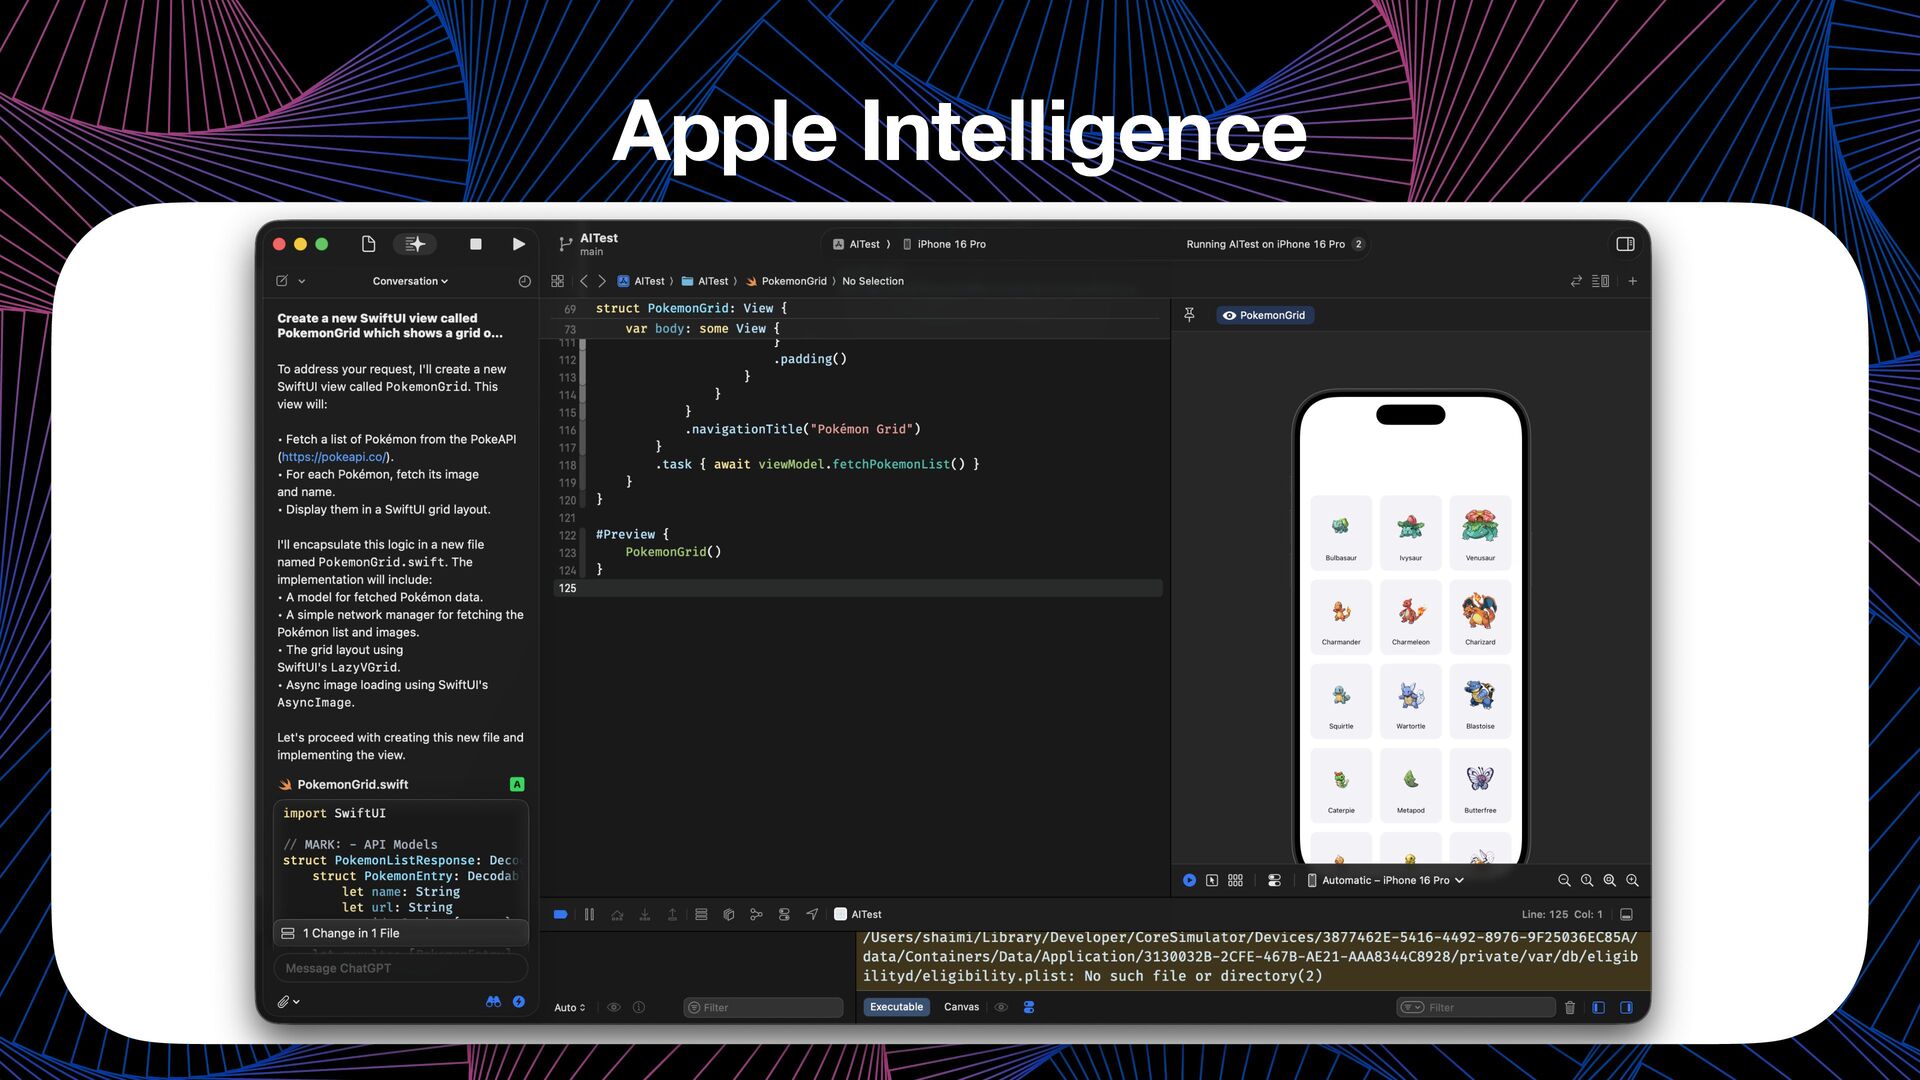The width and height of the screenshot is (1920, 1080).
Task: Open the Conversation dropdown menu
Action: pos(410,281)
